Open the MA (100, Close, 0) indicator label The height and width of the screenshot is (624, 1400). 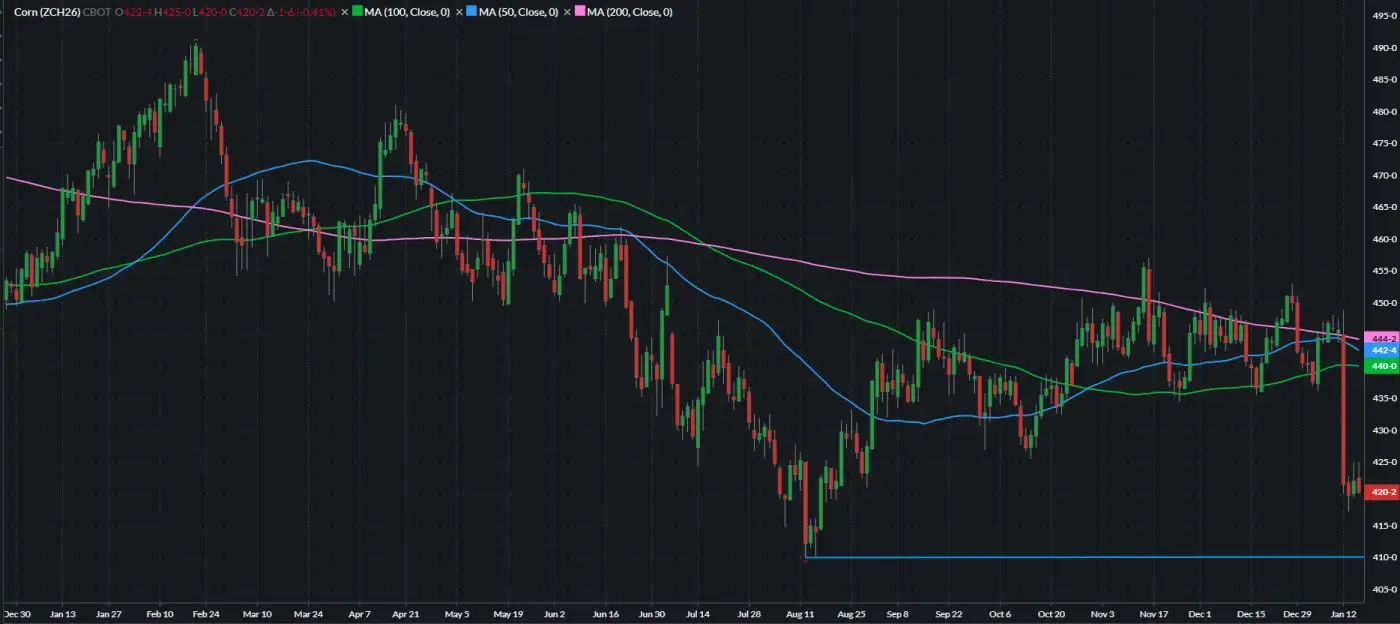407,12
